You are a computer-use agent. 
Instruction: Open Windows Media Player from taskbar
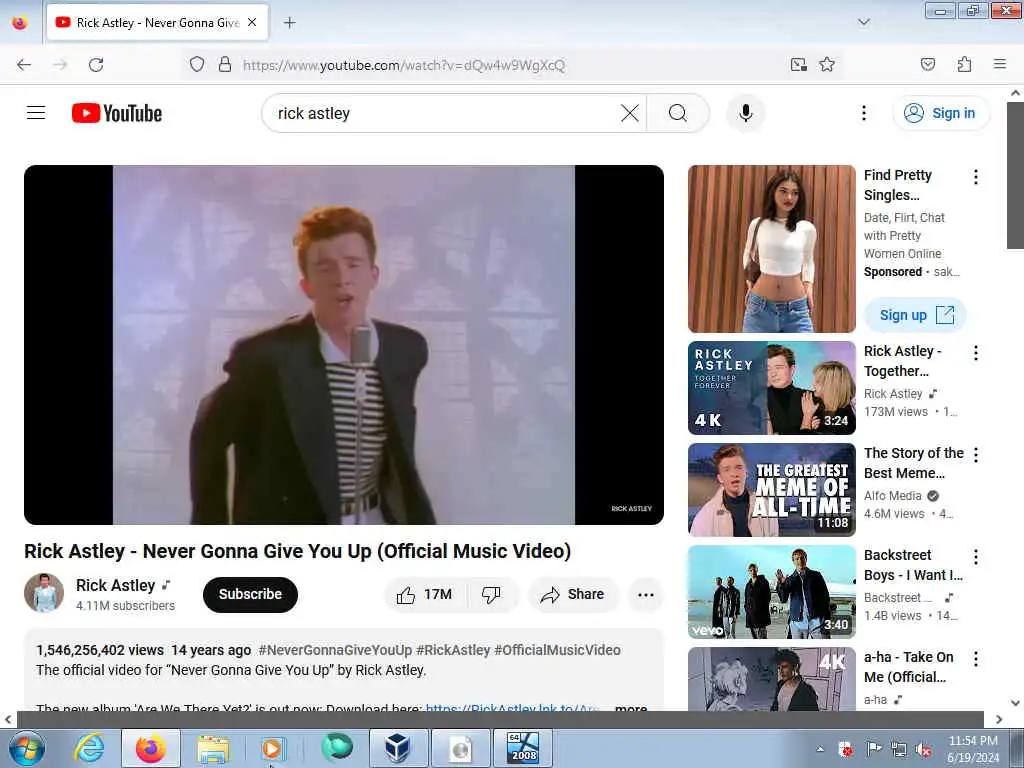coord(272,748)
